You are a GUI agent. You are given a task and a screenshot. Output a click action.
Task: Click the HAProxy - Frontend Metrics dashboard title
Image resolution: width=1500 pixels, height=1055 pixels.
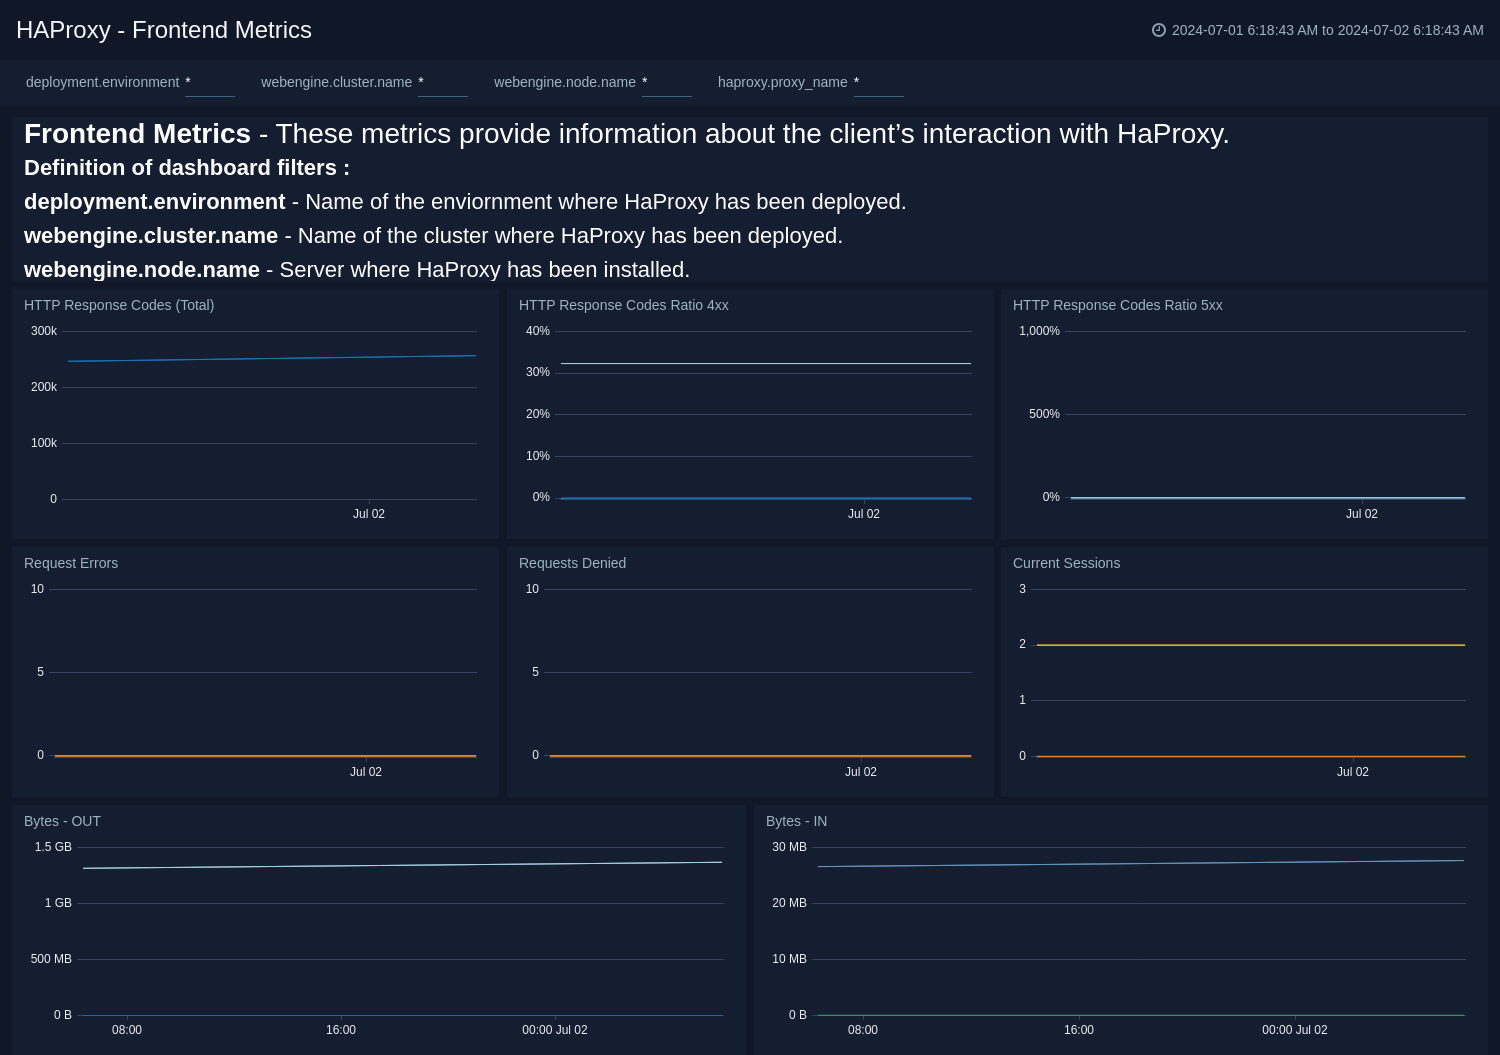164,30
